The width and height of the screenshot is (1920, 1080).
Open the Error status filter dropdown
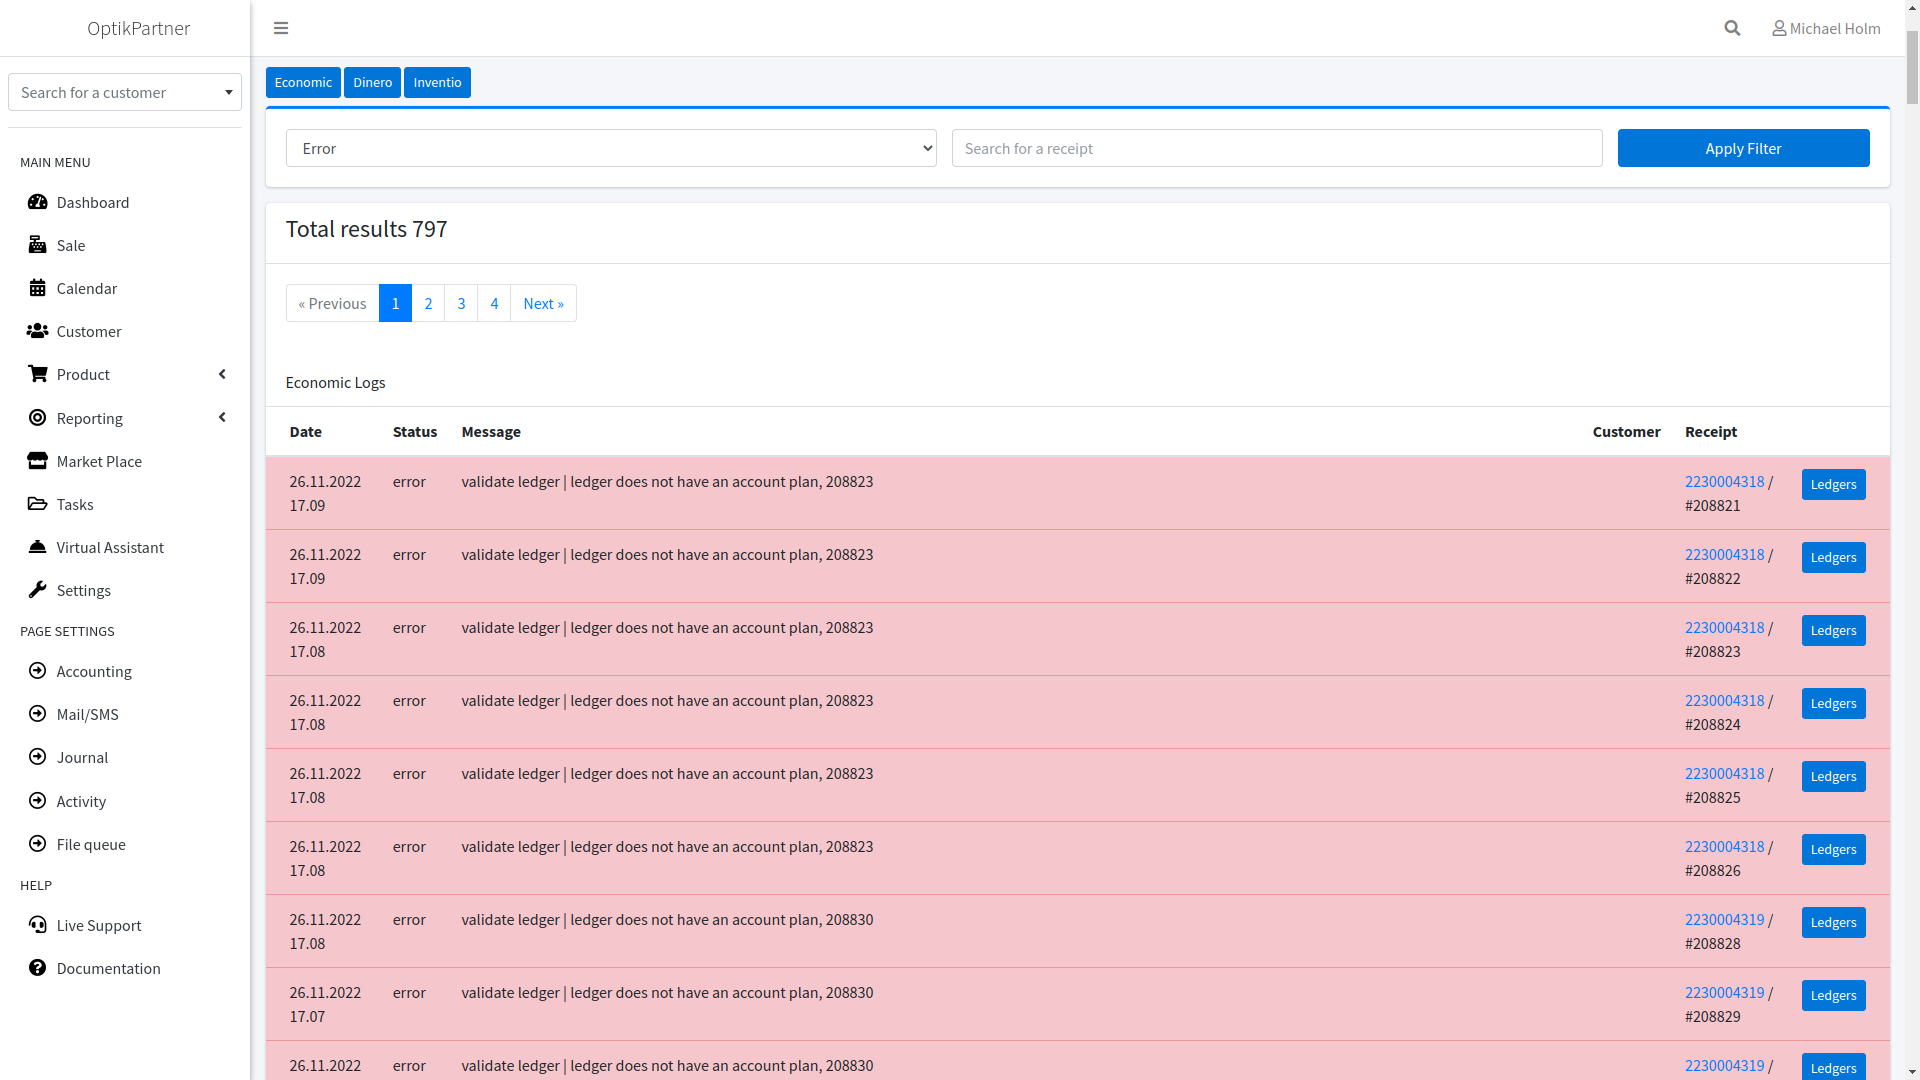(611, 148)
